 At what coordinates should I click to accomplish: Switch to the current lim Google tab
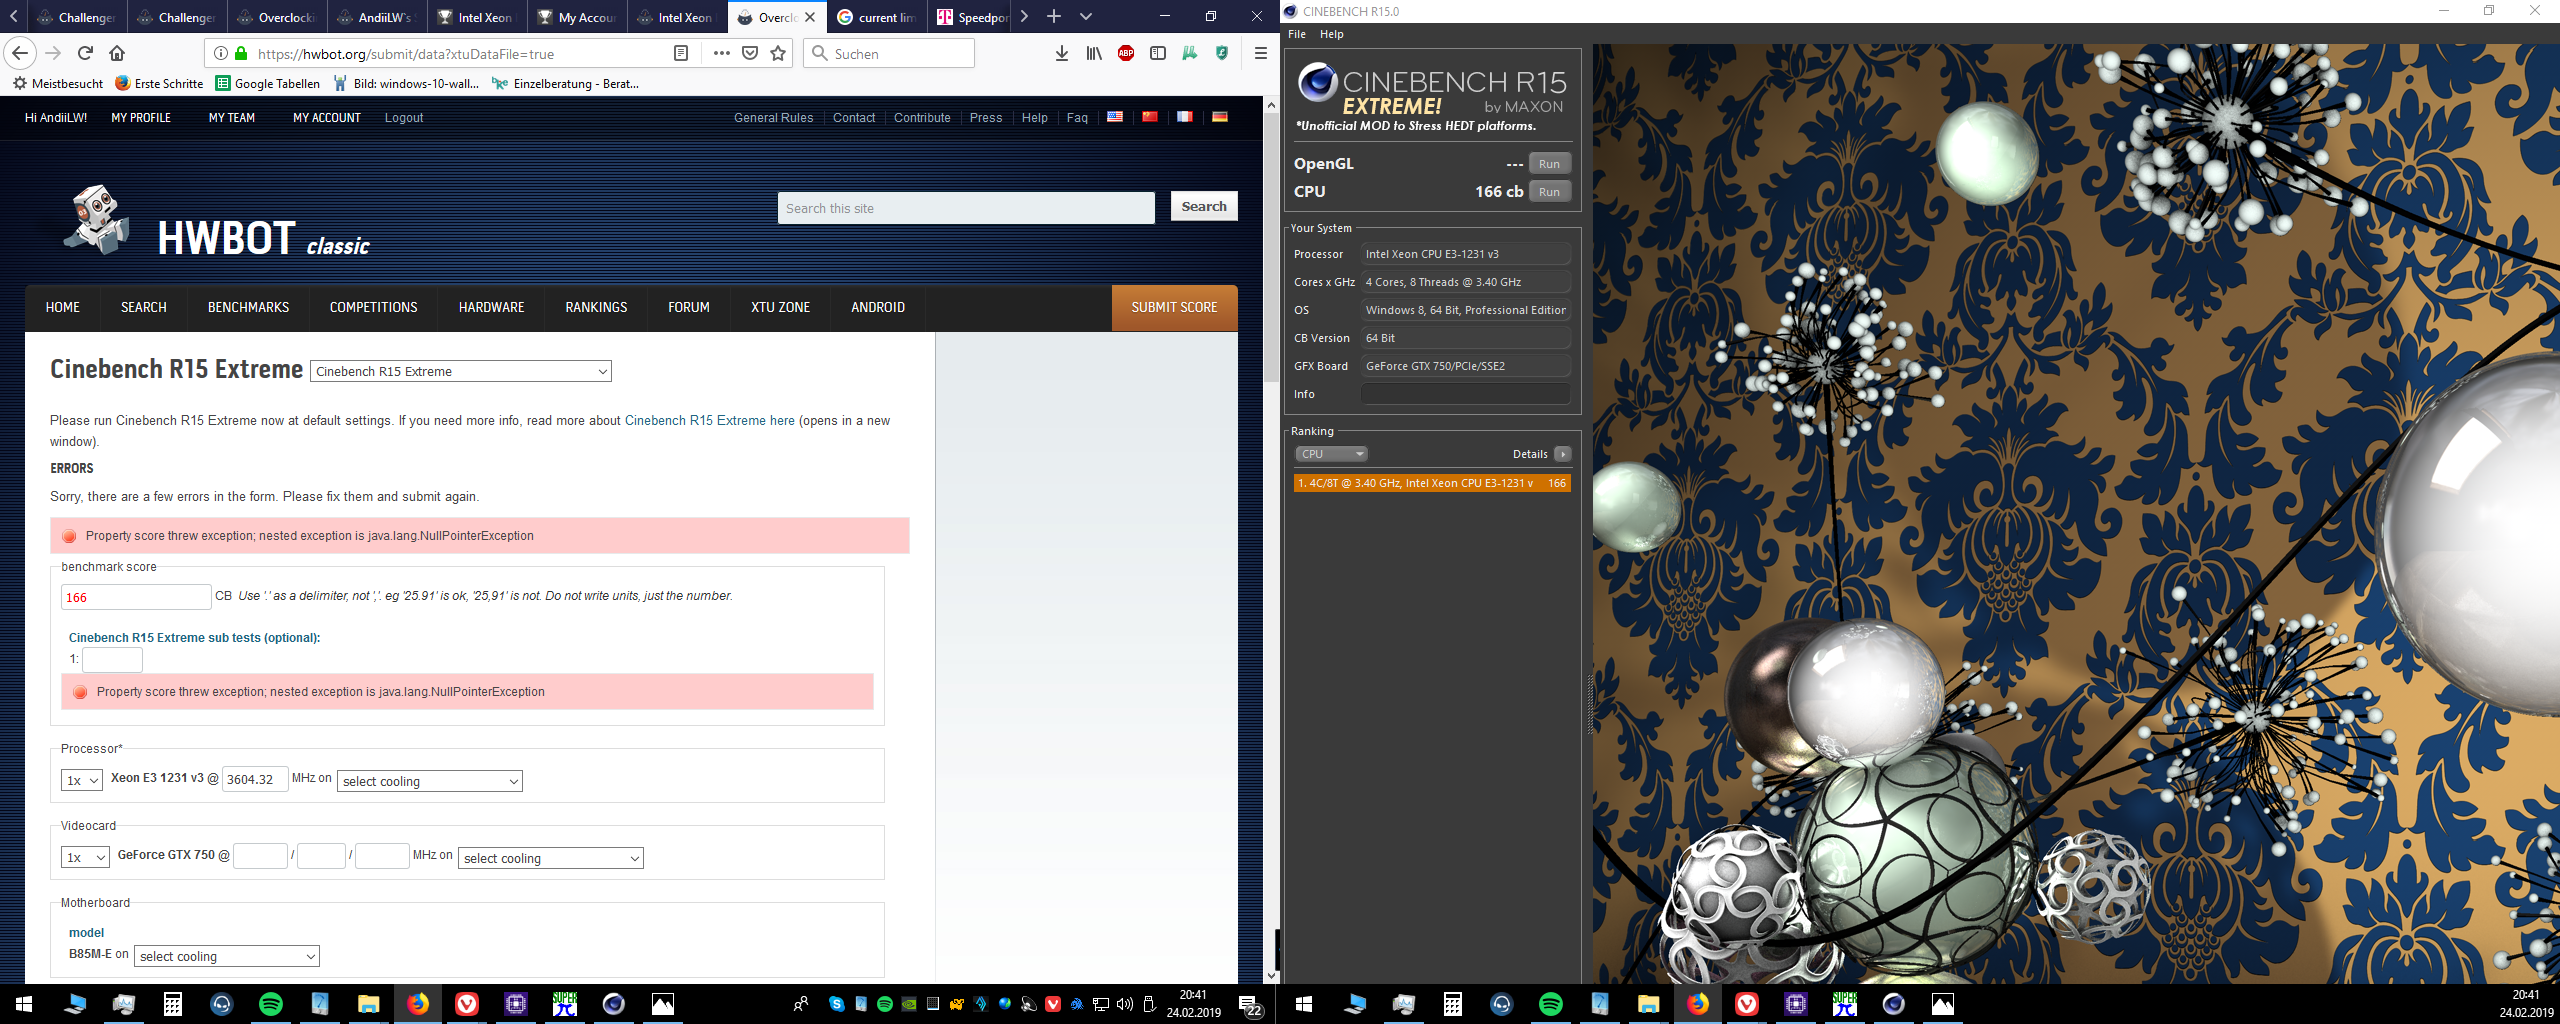tap(877, 17)
